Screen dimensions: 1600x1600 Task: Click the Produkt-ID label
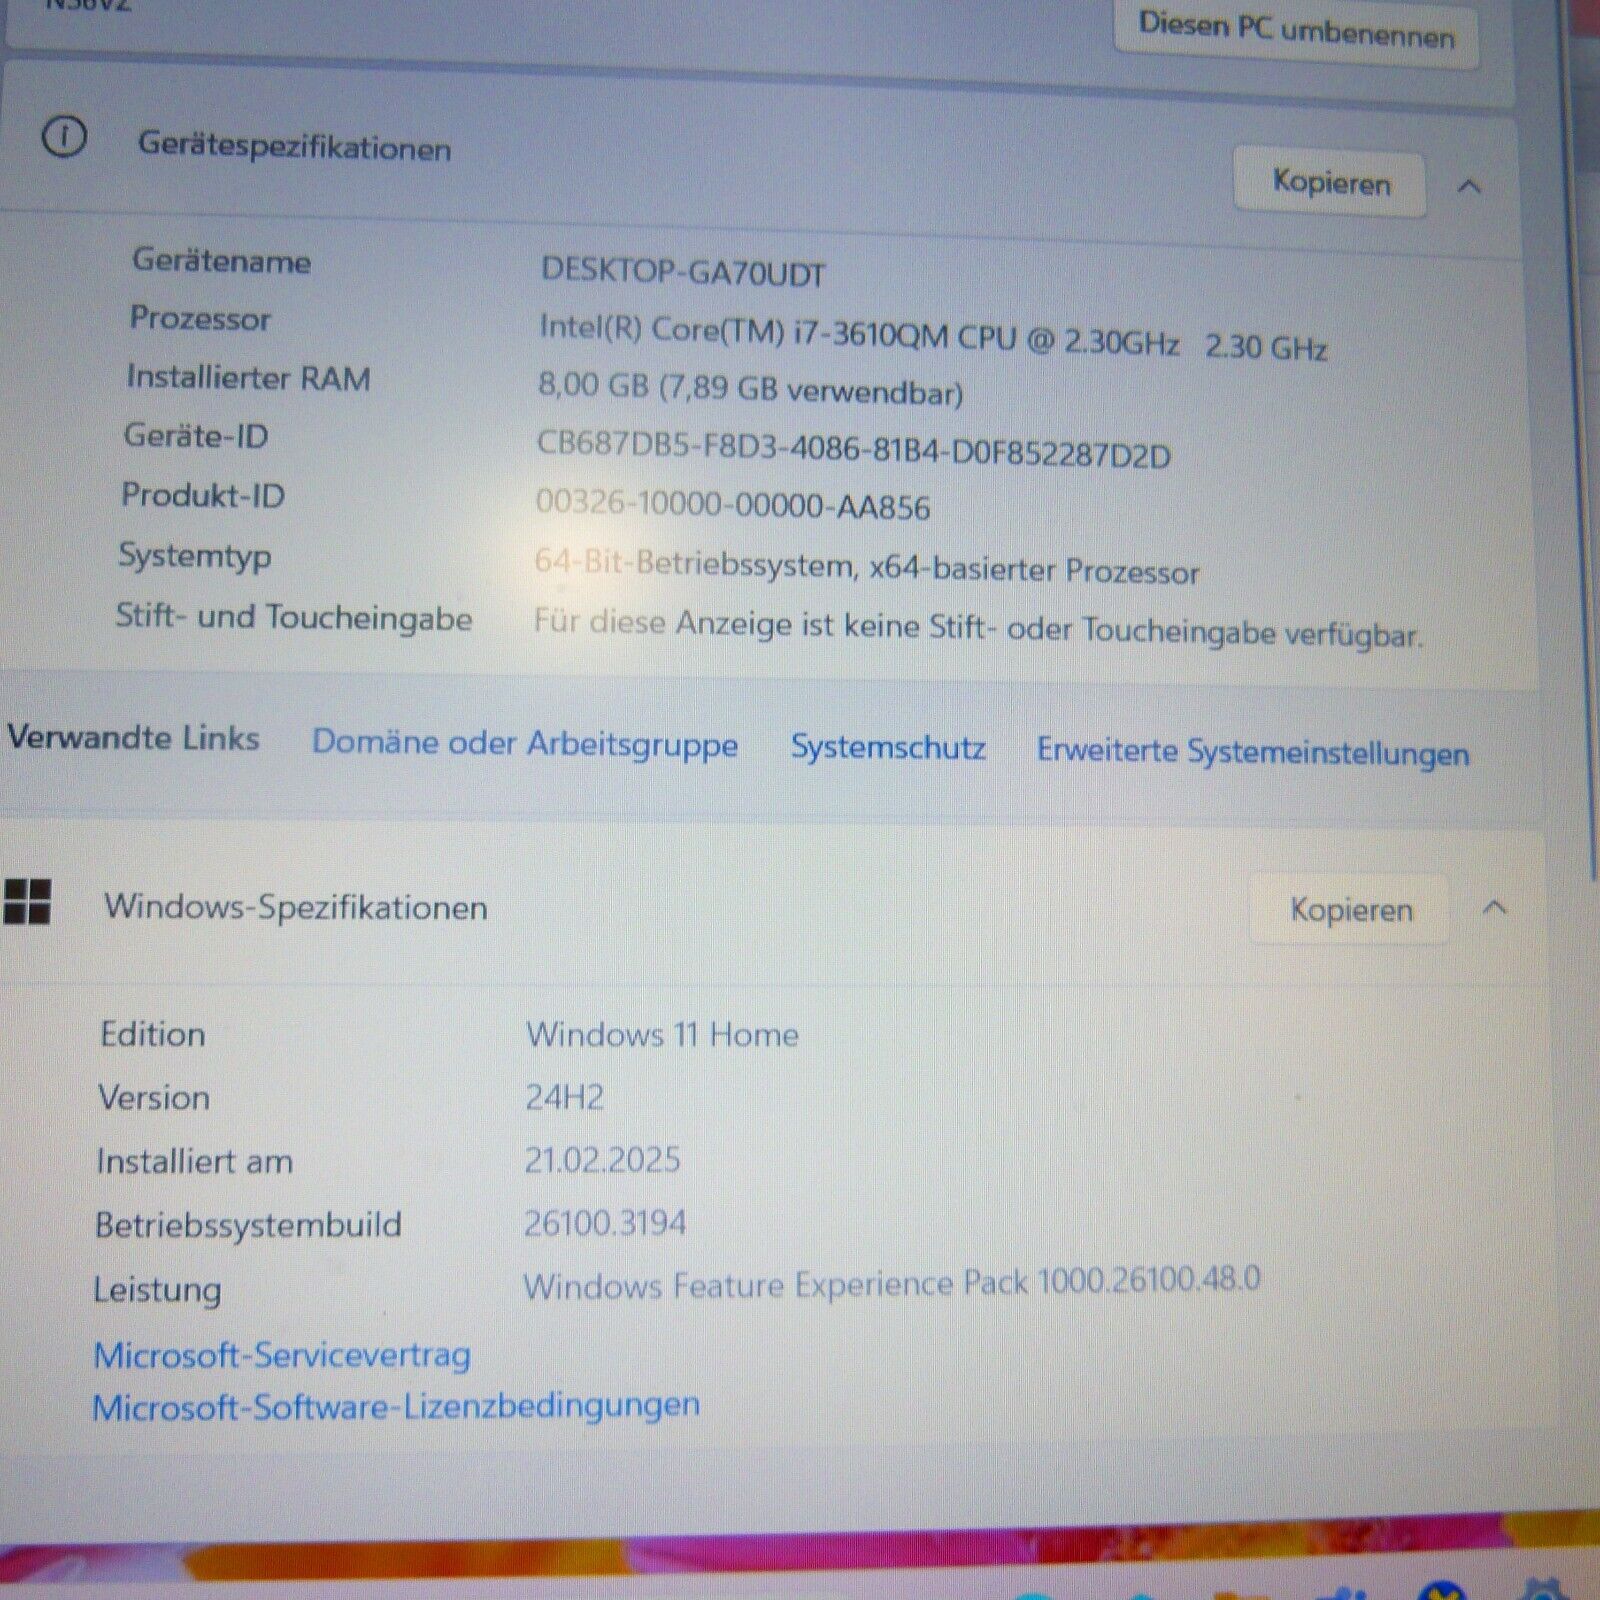pyautogui.click(x=203, y=495)
